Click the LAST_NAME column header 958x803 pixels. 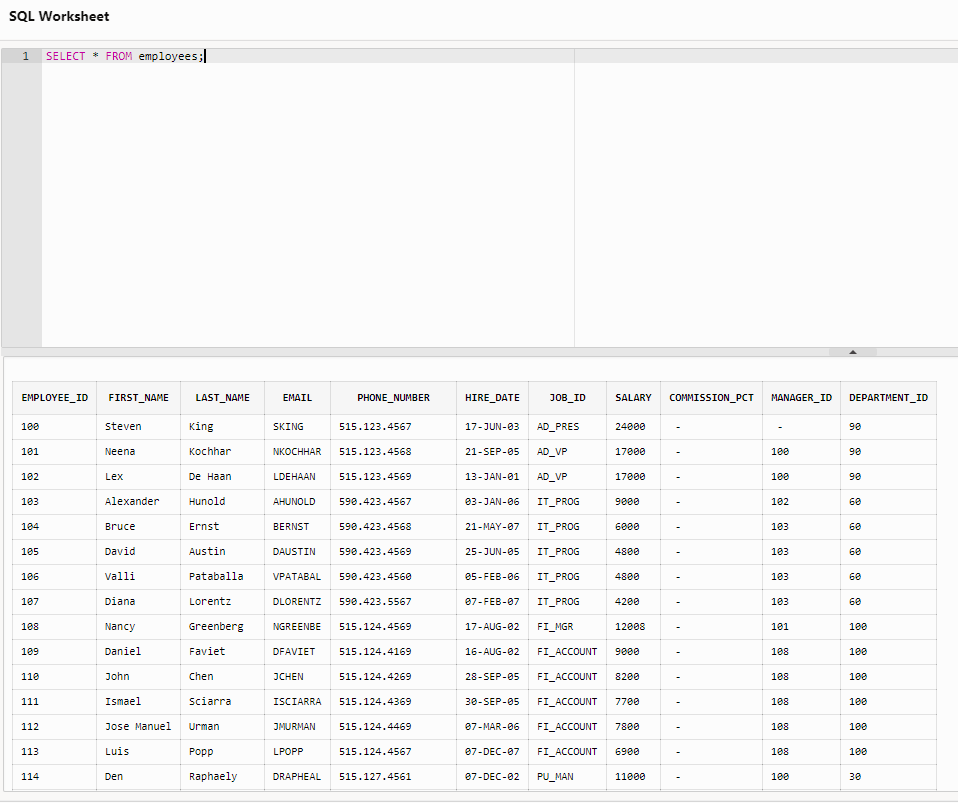pyautogui.click(x=222, y=398)
